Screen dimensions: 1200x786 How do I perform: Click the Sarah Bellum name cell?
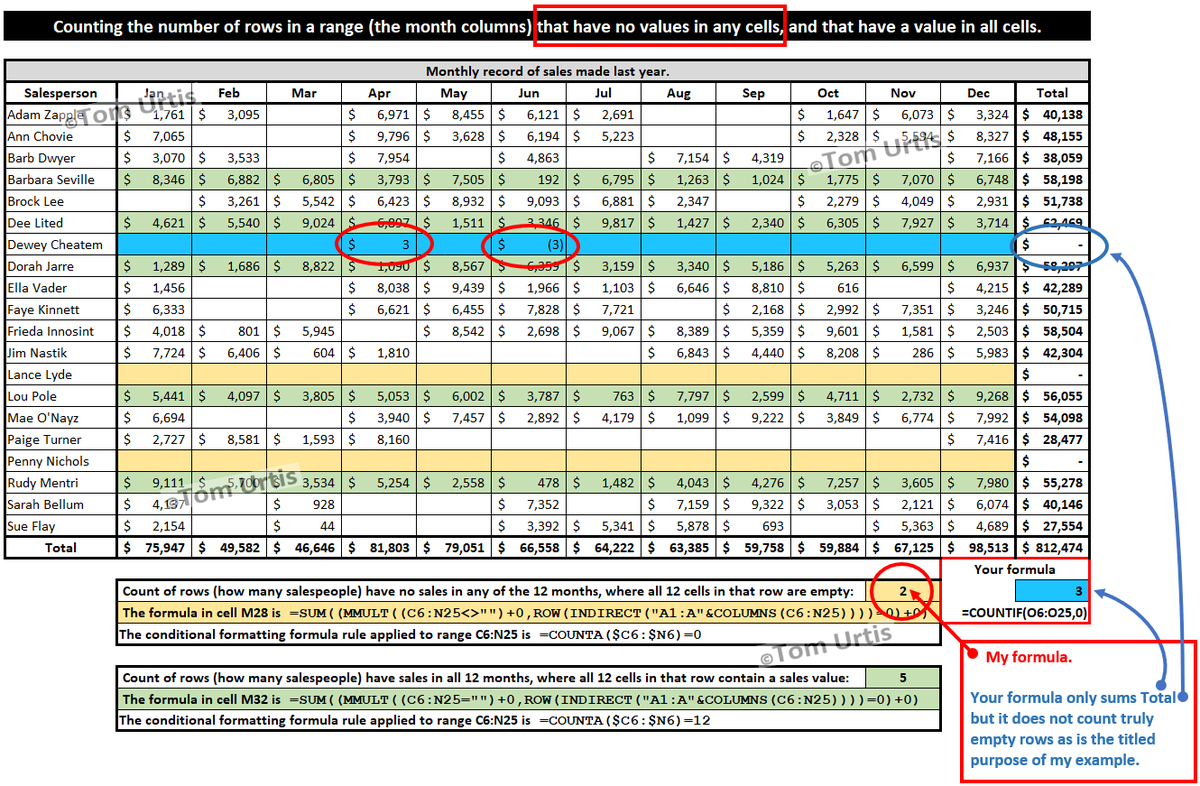[61, 505]
